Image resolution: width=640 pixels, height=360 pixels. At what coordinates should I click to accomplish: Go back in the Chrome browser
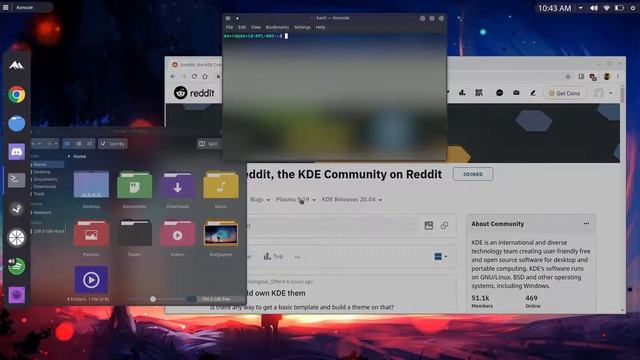tap(173, 76)
